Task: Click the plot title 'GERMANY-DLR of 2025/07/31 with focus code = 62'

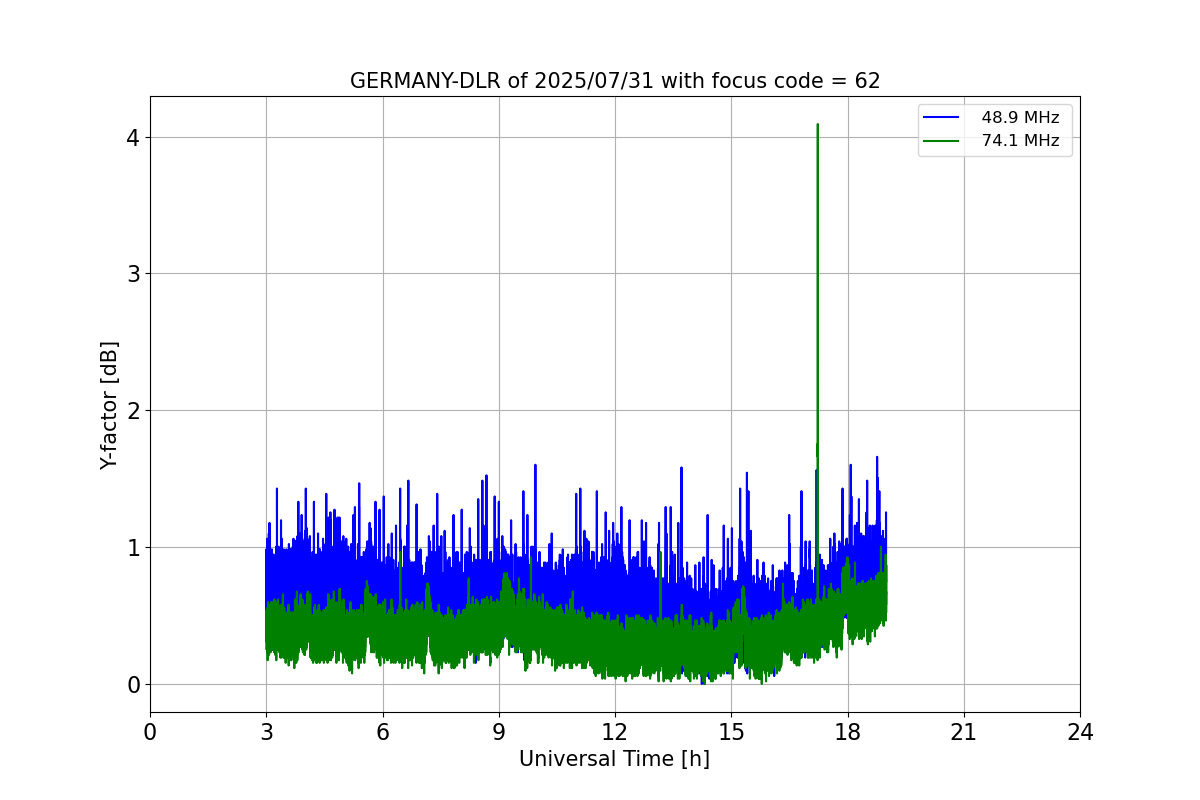Action: point(615,81)
